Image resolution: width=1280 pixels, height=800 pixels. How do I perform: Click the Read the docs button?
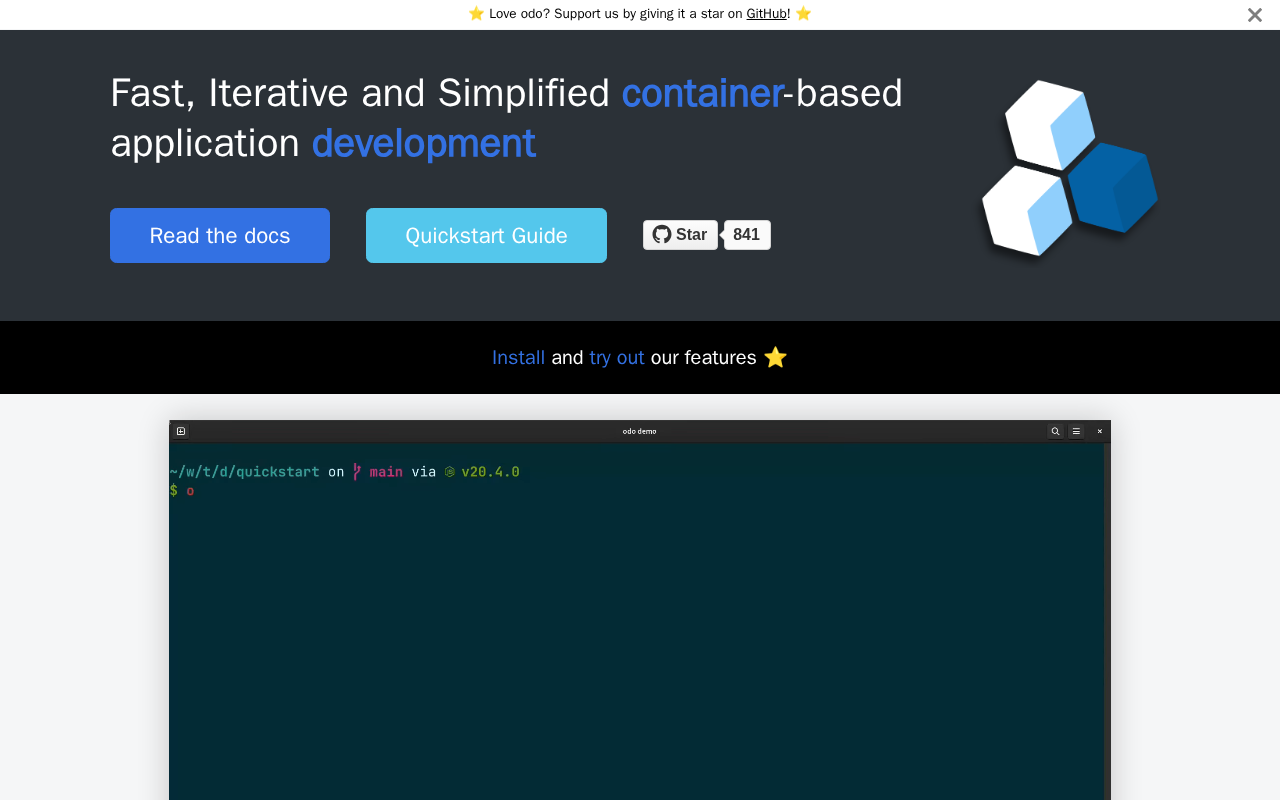tap(220, 235)
